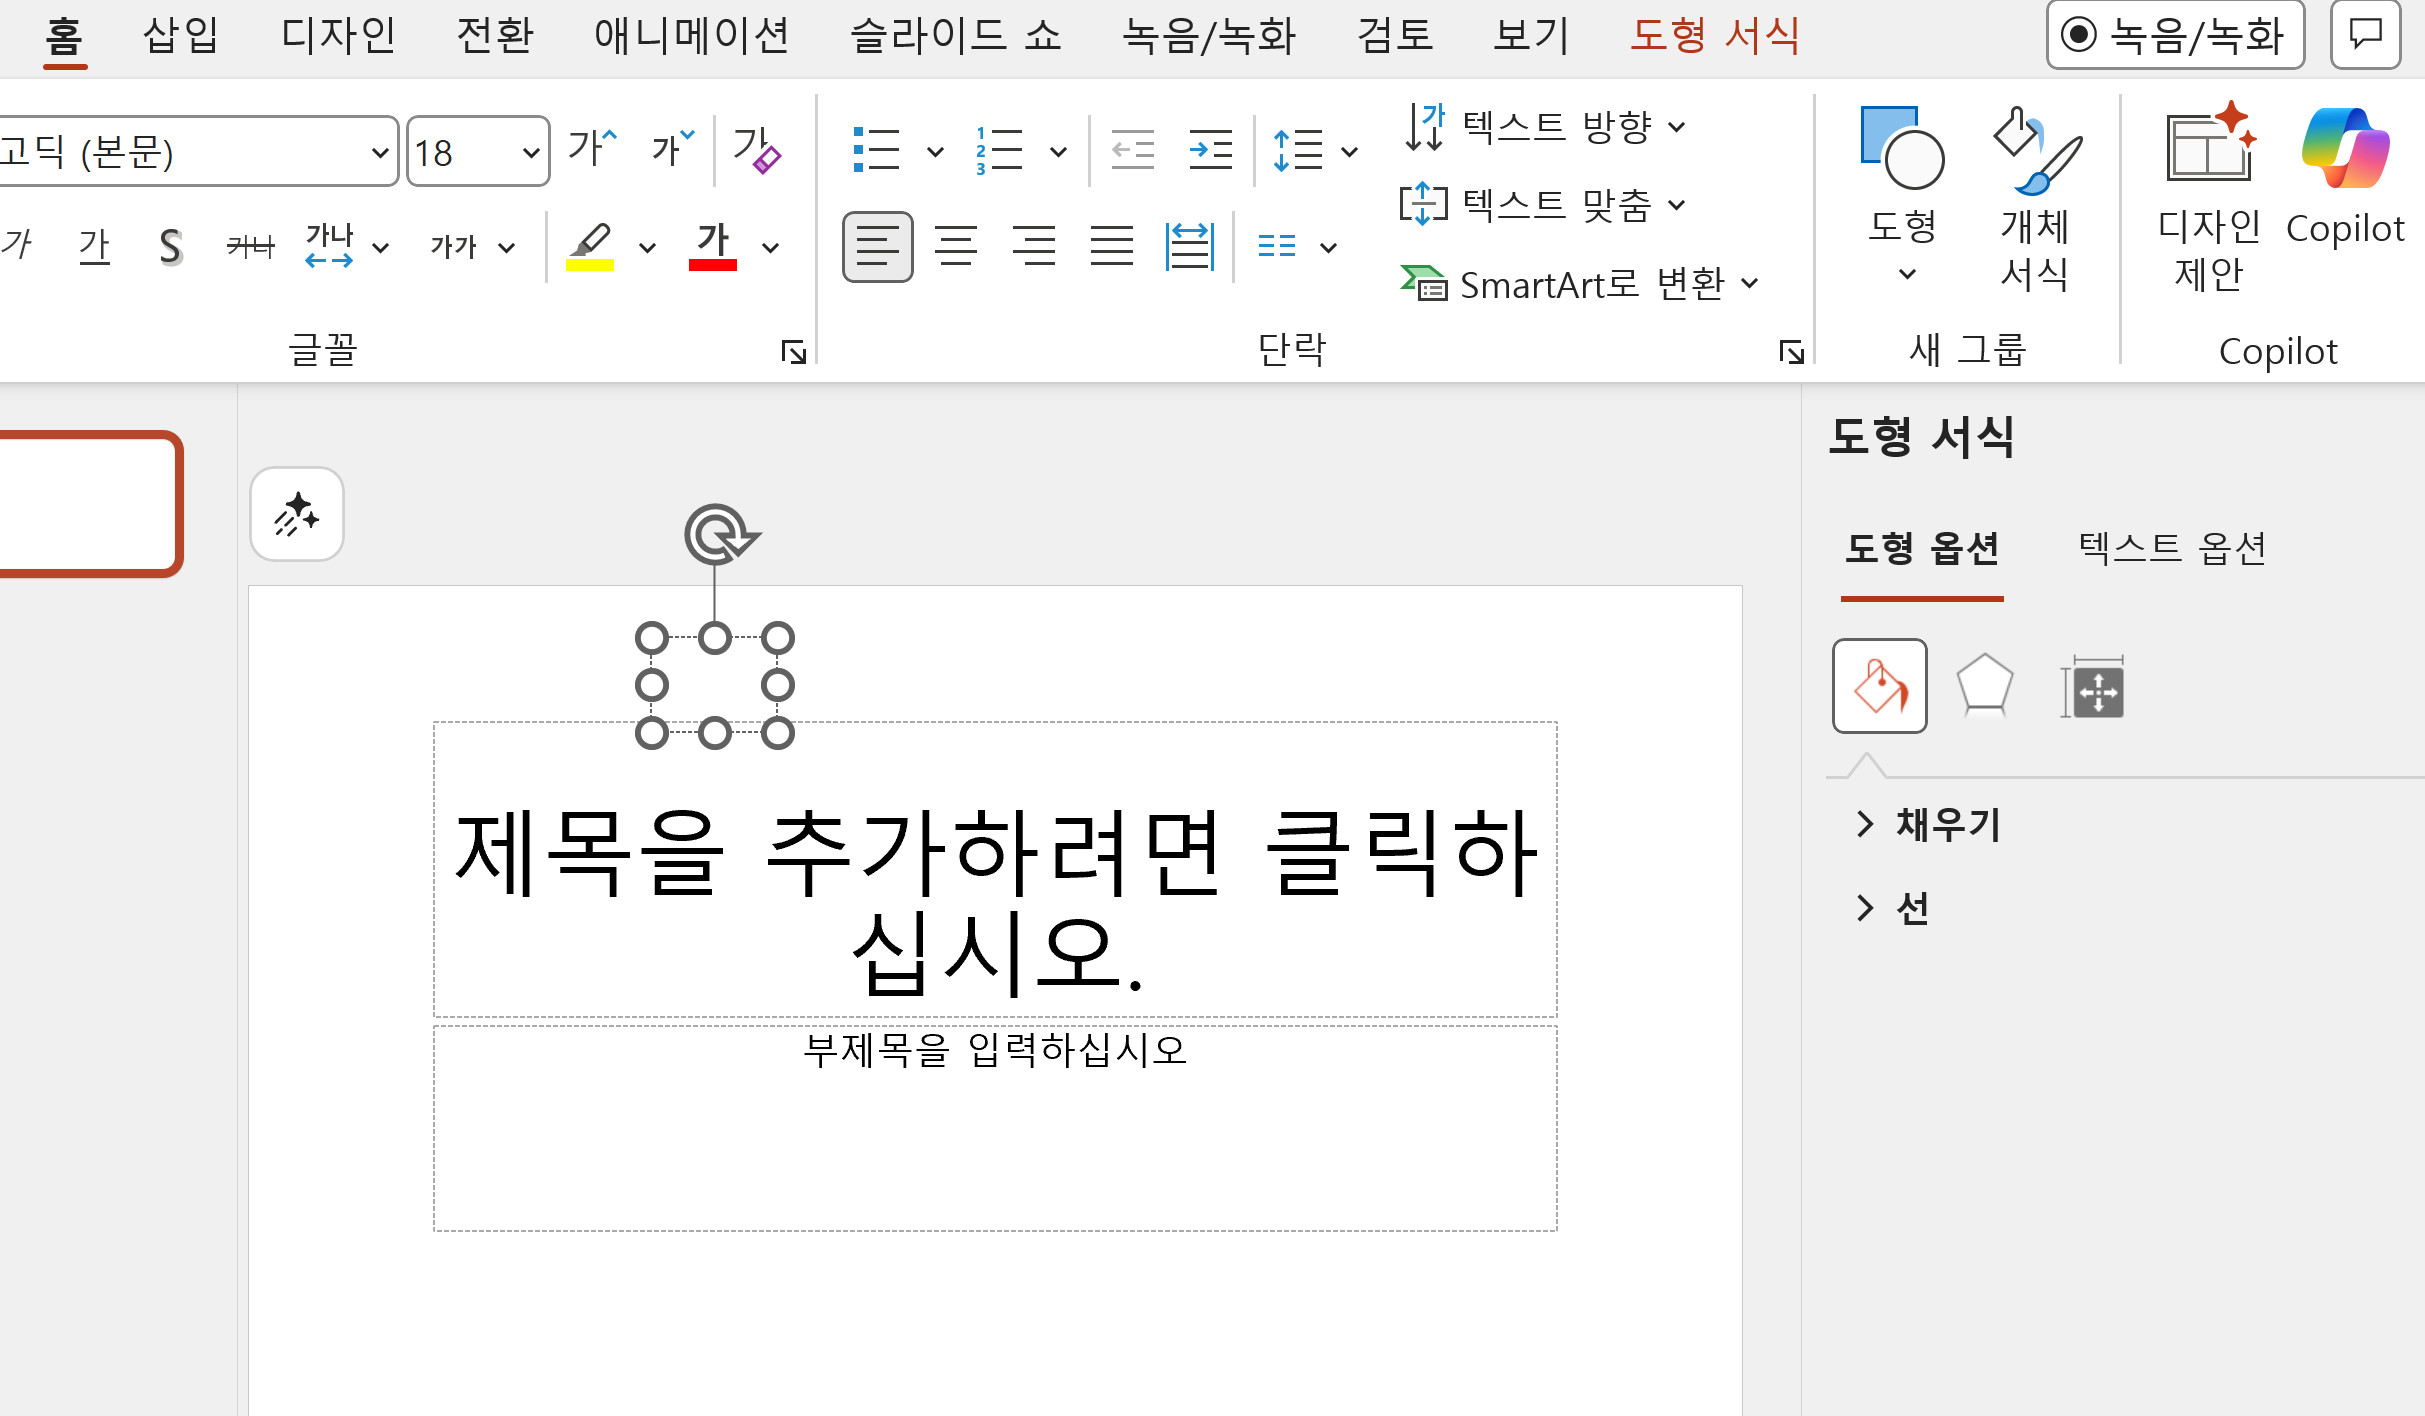
Task: Justify the text
Action: click(x=1111, y=246)
